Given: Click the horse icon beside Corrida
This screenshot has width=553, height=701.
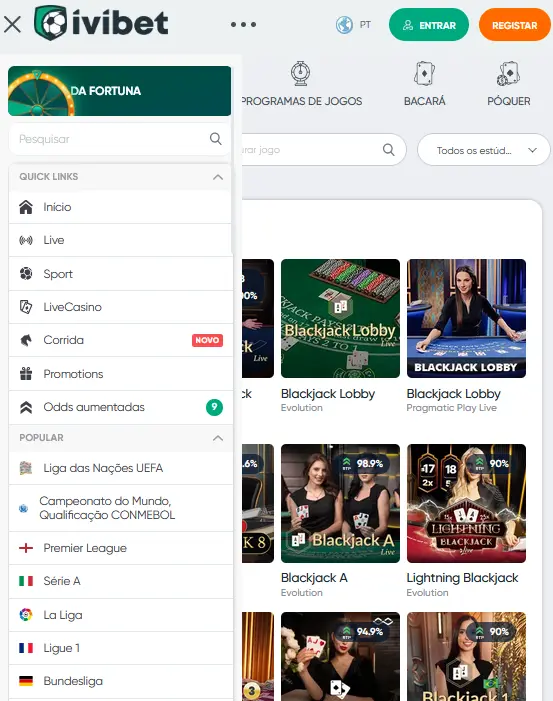Looking at the screenshot, I should [x=26, y=340].
